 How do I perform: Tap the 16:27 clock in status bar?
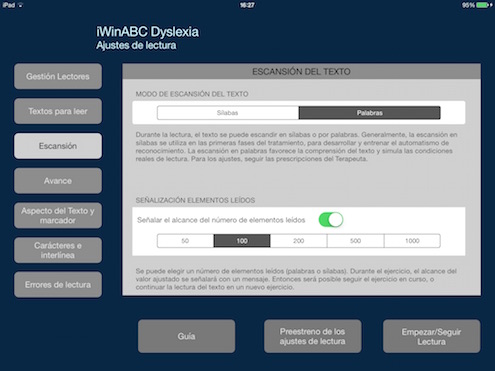[x=247, y=5]
